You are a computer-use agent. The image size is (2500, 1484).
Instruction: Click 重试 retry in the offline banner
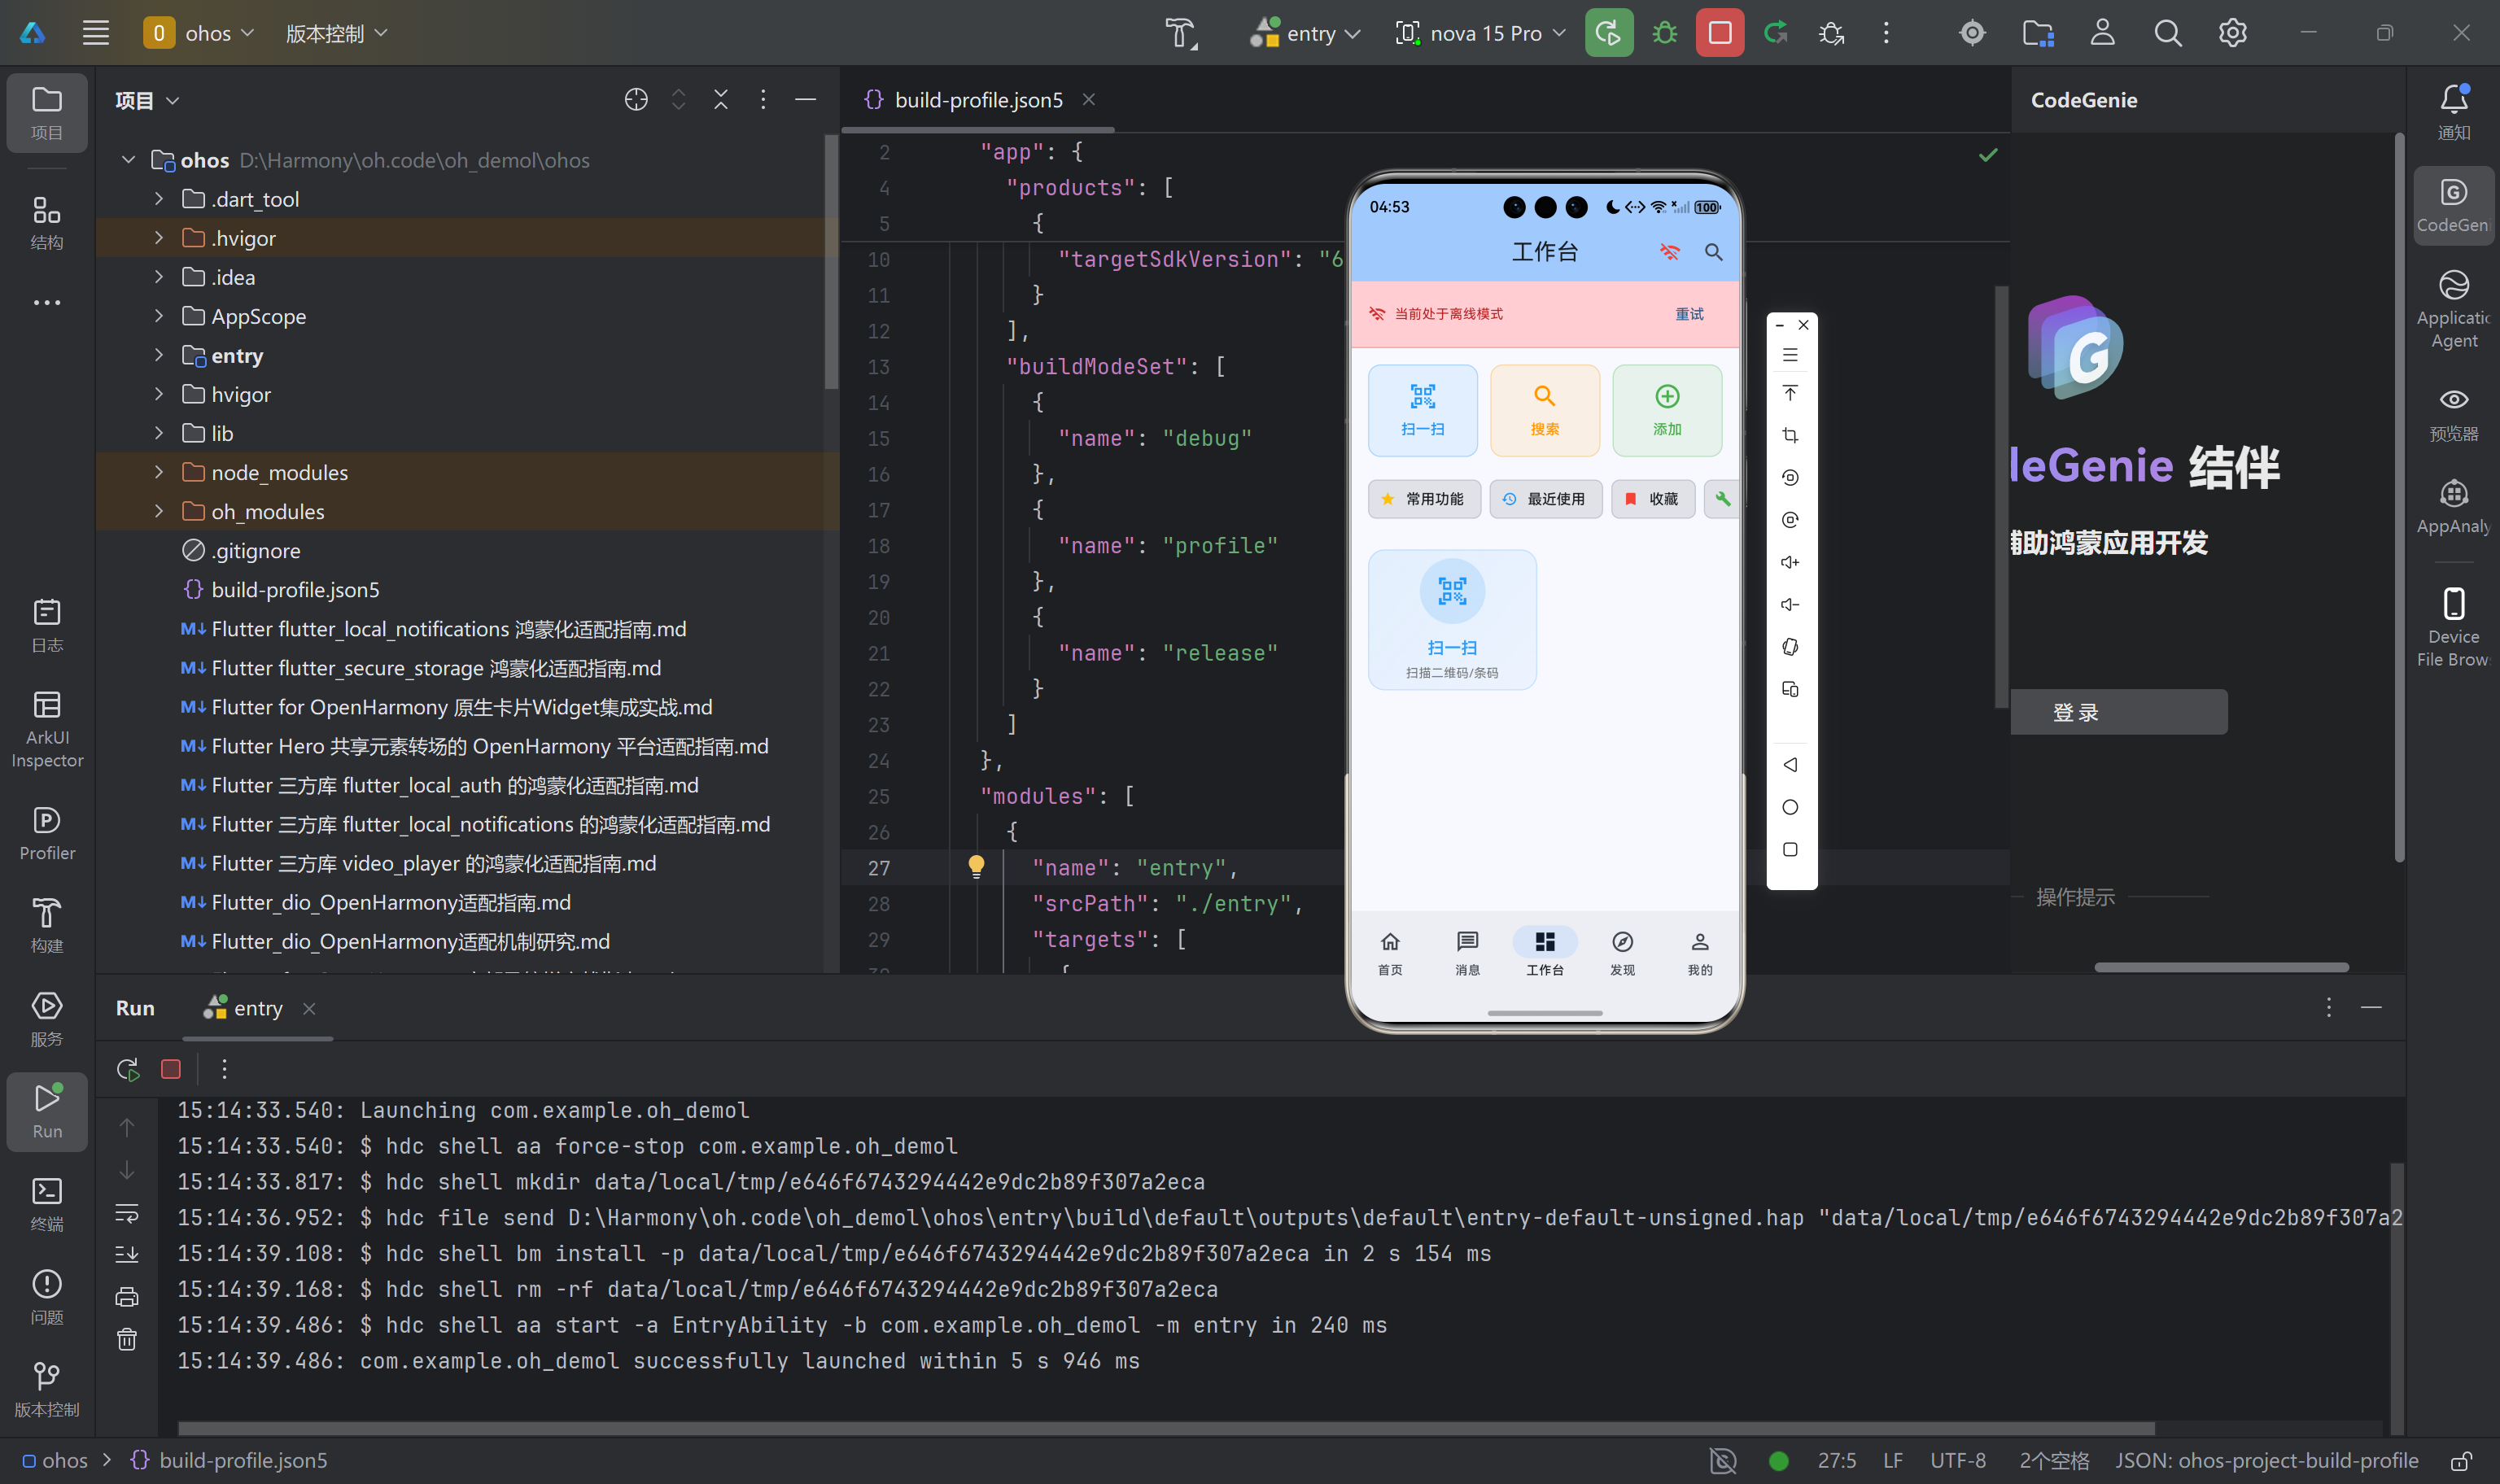pyautogui.click(x=1689, y=314)
